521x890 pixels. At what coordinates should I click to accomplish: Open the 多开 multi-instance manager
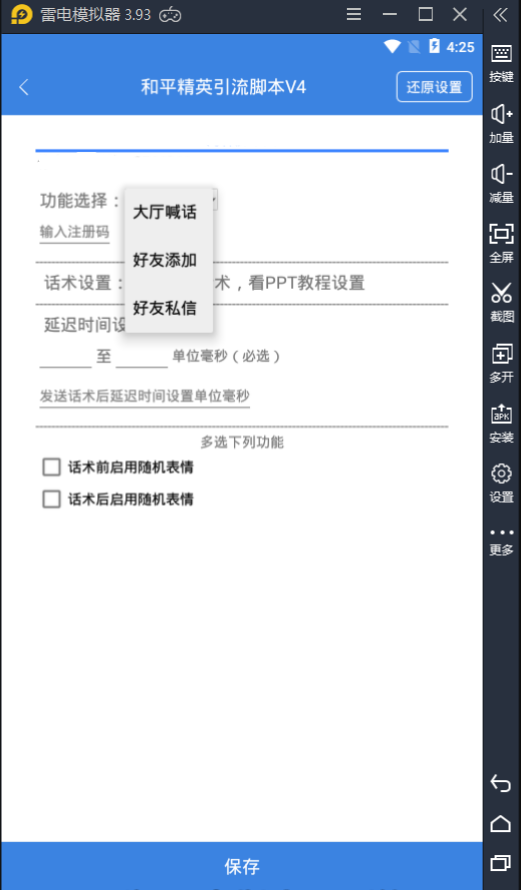tap(501, 363)
